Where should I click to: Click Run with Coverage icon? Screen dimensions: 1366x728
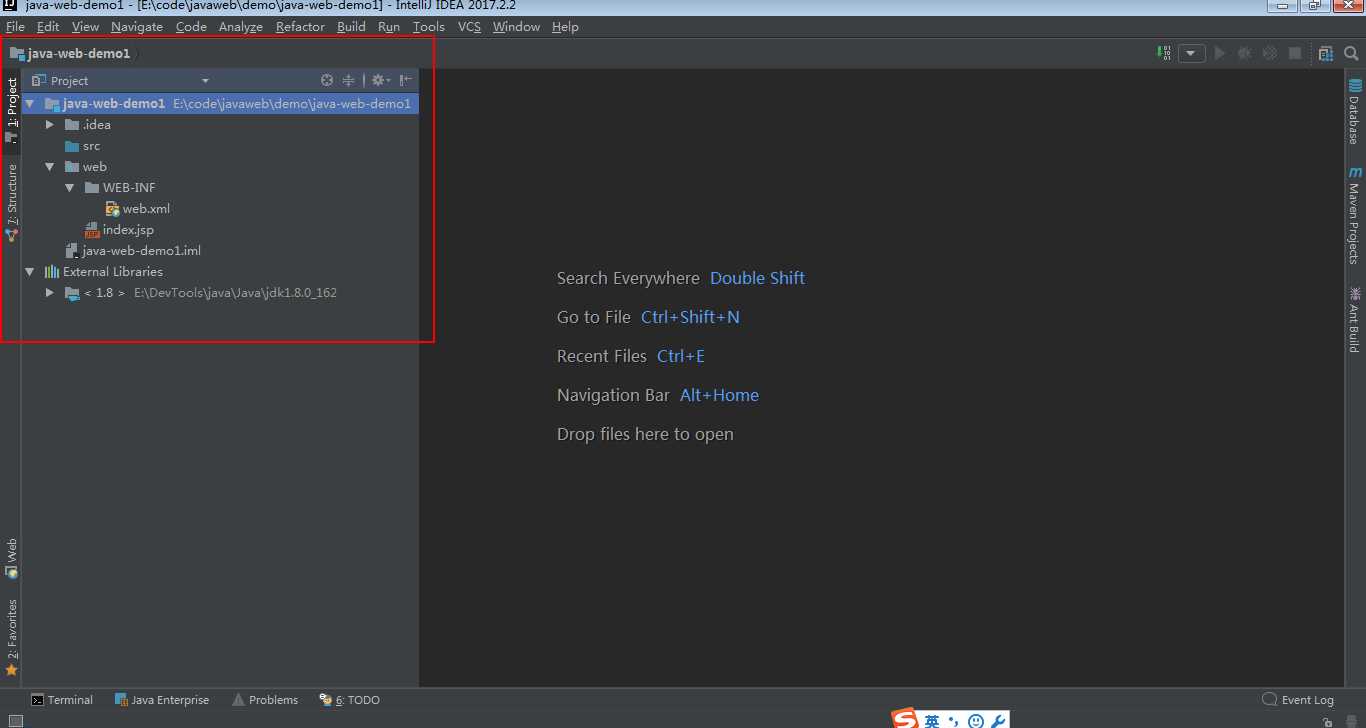pos(1270,53)
